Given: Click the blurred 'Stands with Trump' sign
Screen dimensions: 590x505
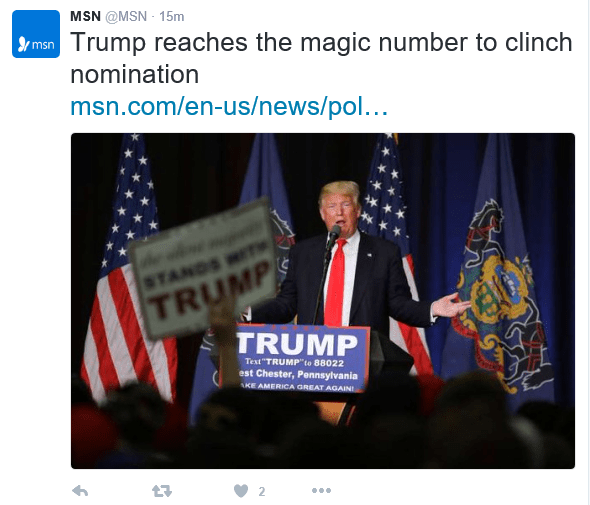Looking at the screenshot, I should [203, 269].
